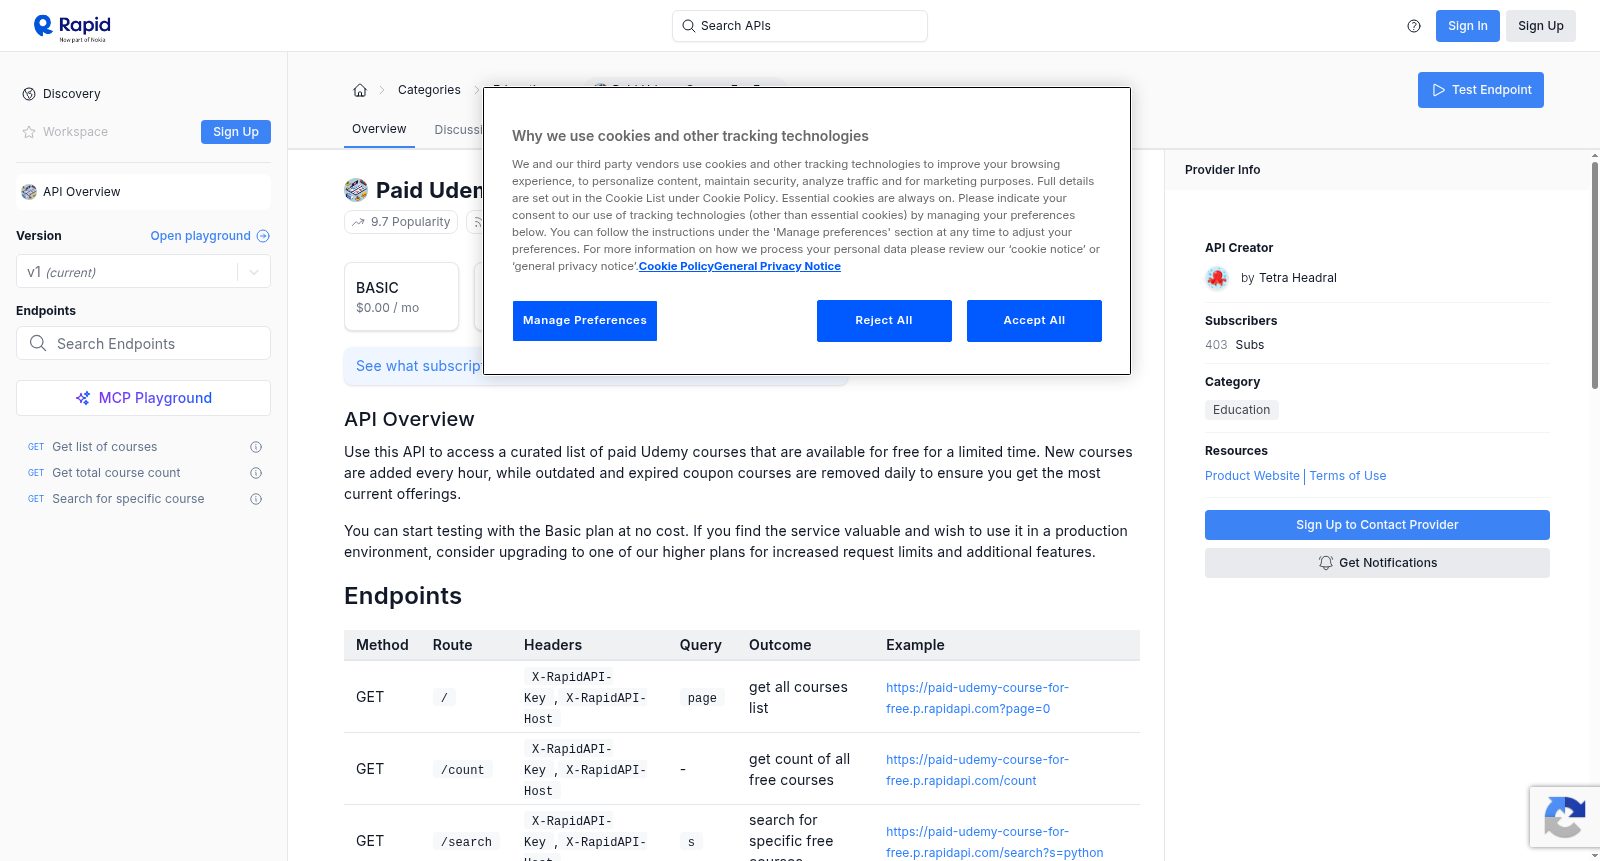Click the header Sign Up button
This screenshot has width=1600, height=861.
coord(1541,26)
